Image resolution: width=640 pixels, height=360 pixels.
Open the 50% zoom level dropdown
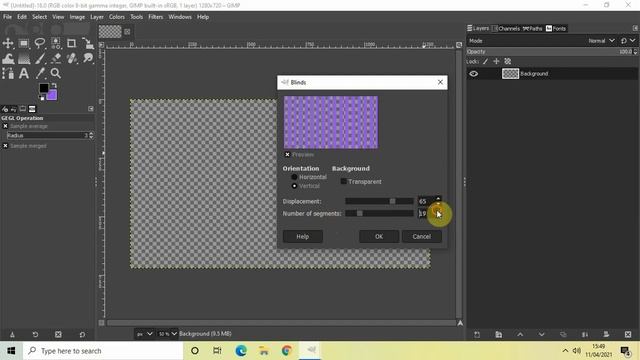coord(168,333)
